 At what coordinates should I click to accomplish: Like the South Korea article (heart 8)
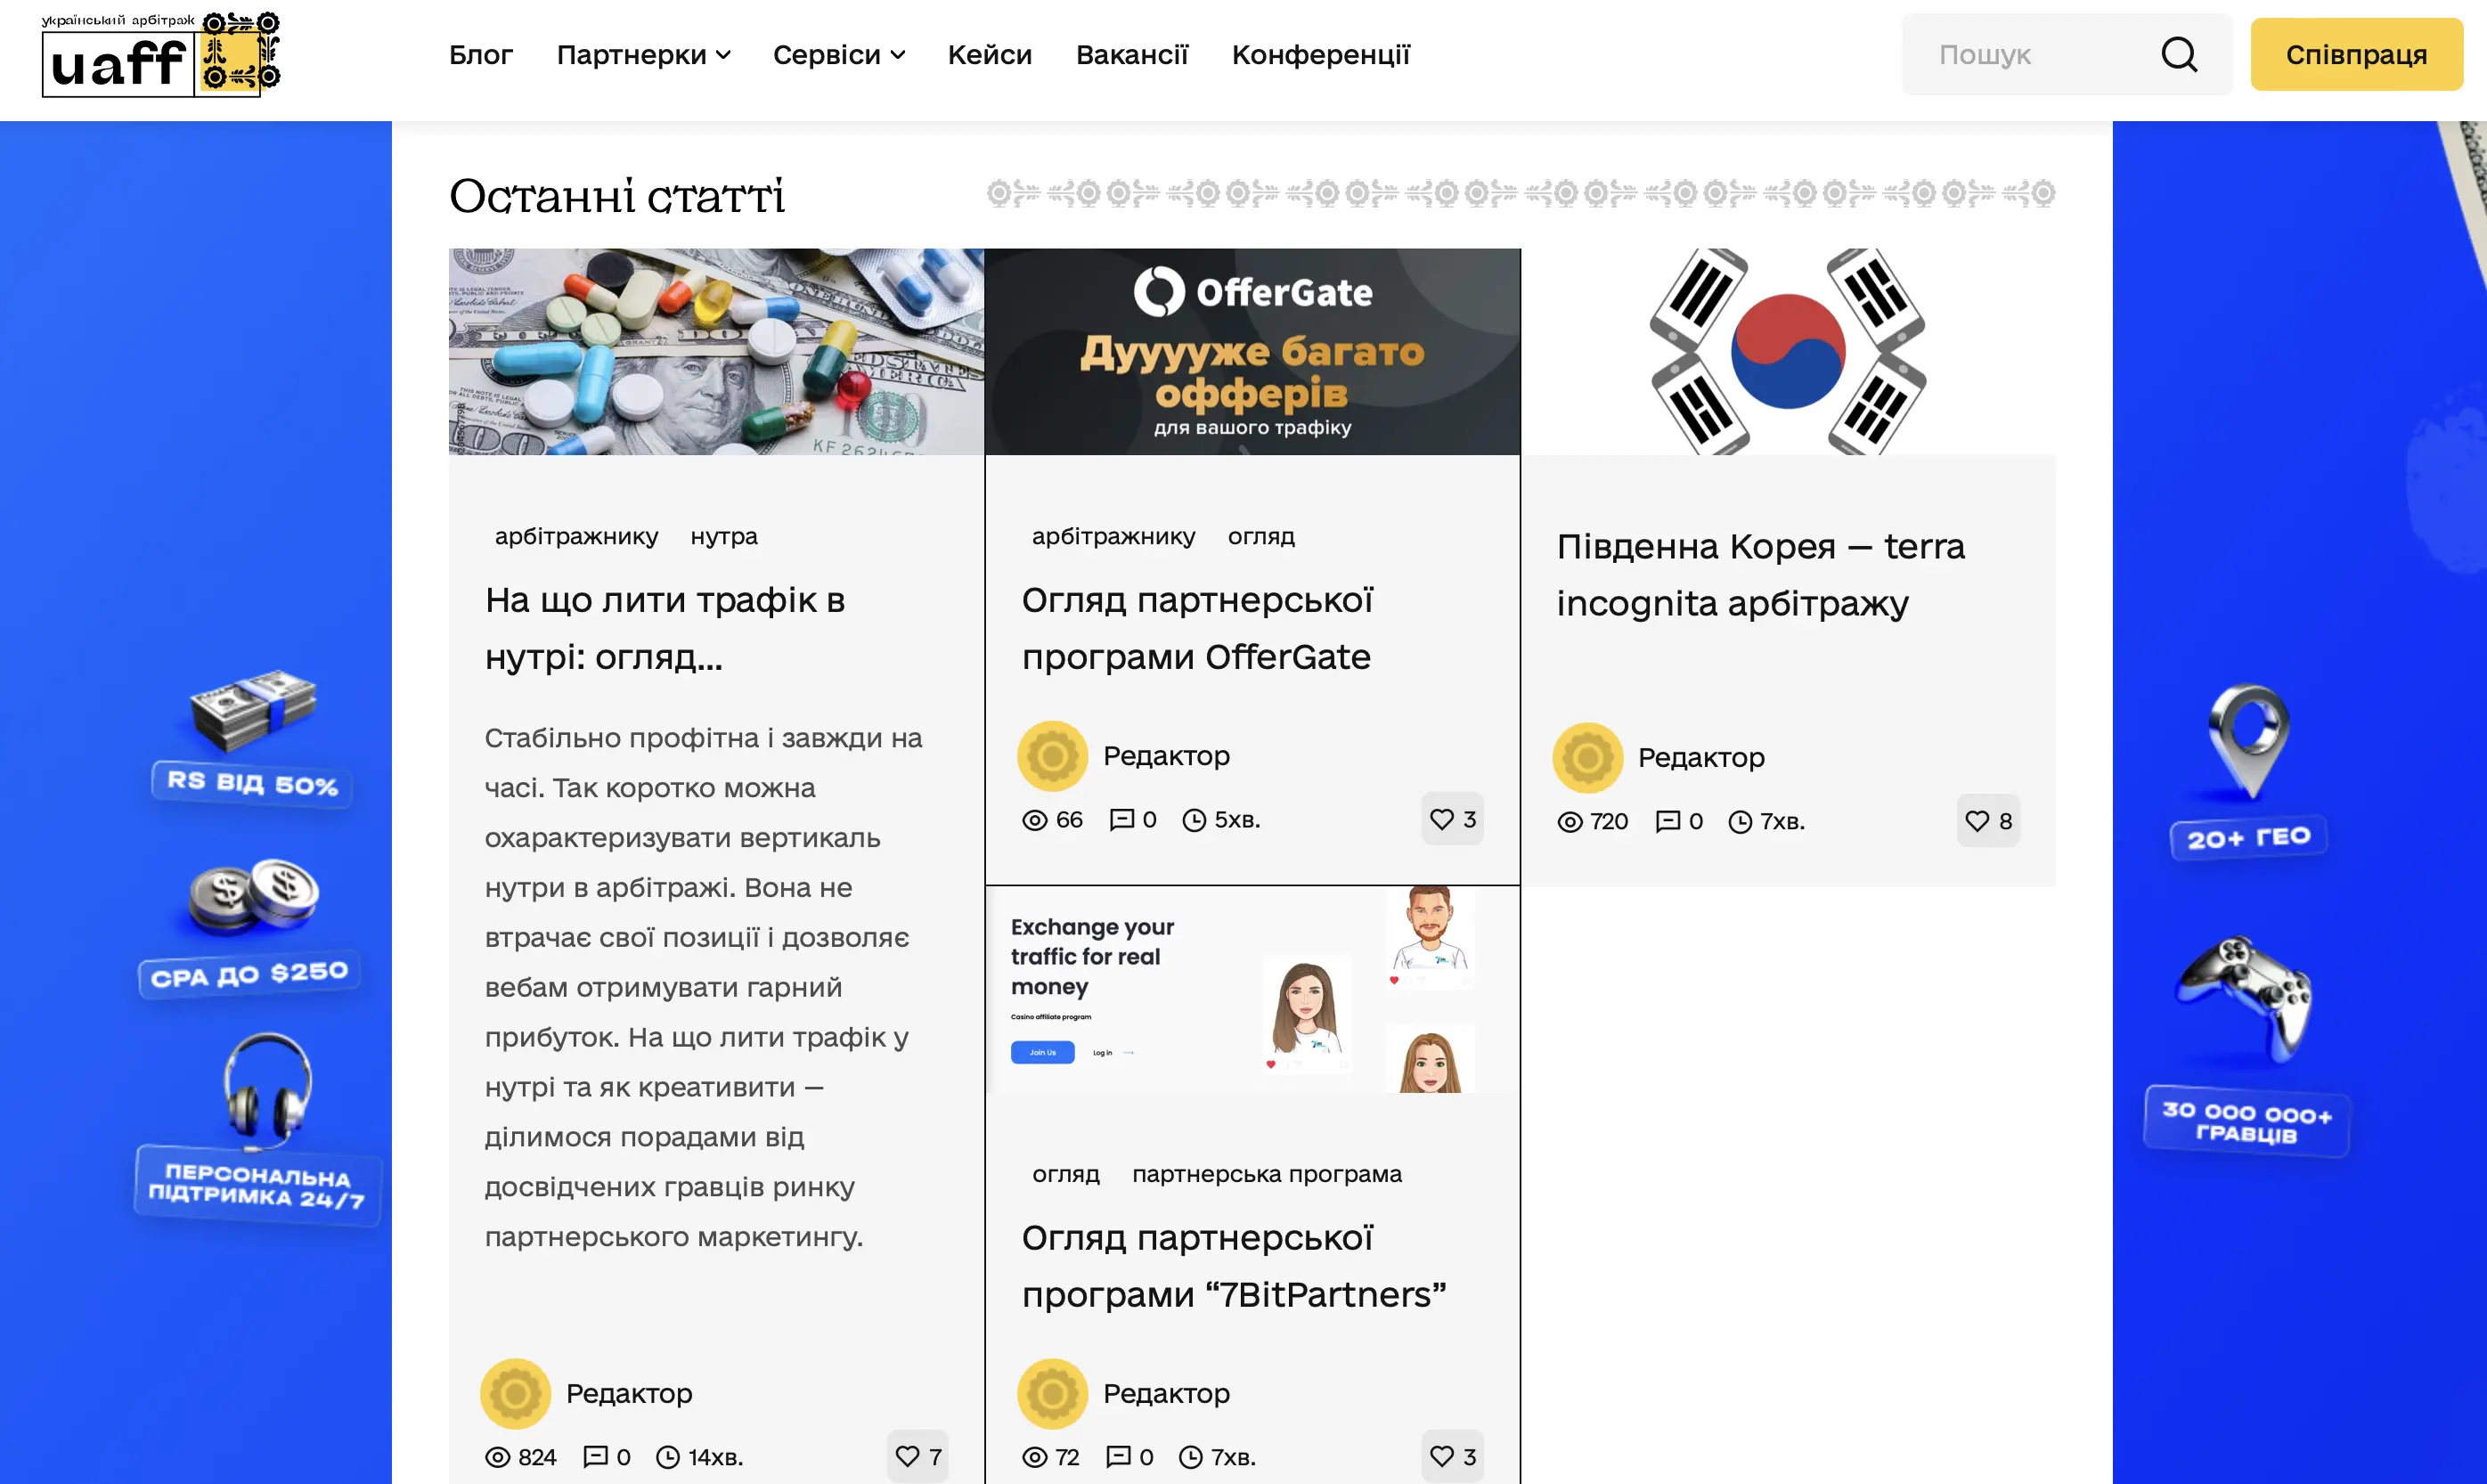(1988, 821)
